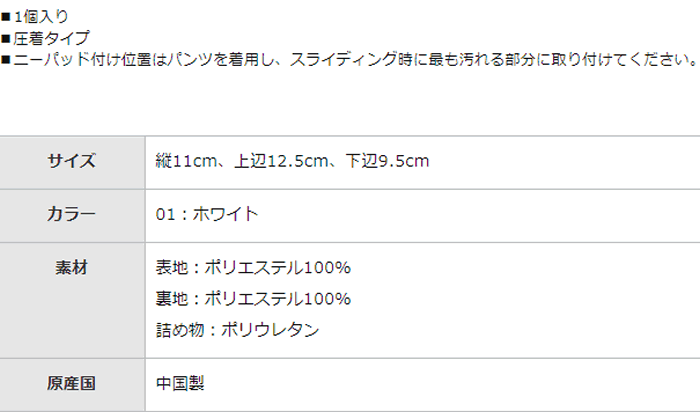Select the 素材 header cell

(x=71, y=268)
